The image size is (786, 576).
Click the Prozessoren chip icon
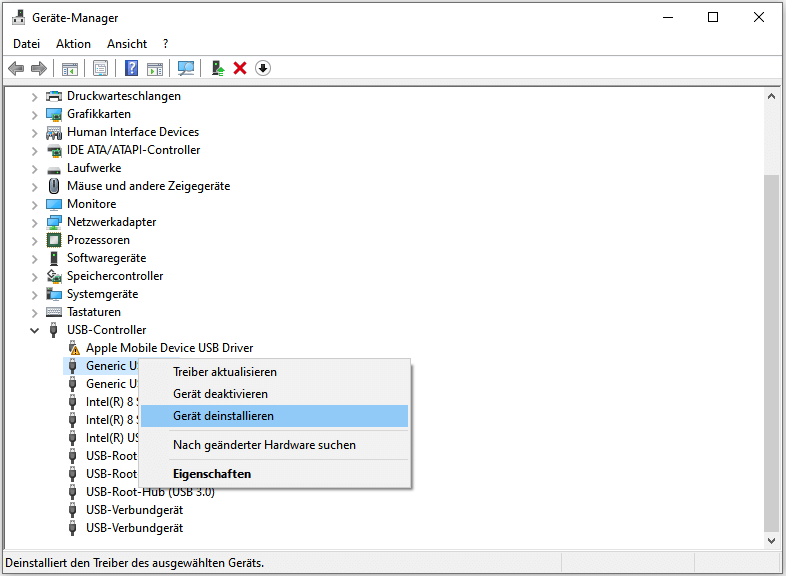tap(54, 240)
